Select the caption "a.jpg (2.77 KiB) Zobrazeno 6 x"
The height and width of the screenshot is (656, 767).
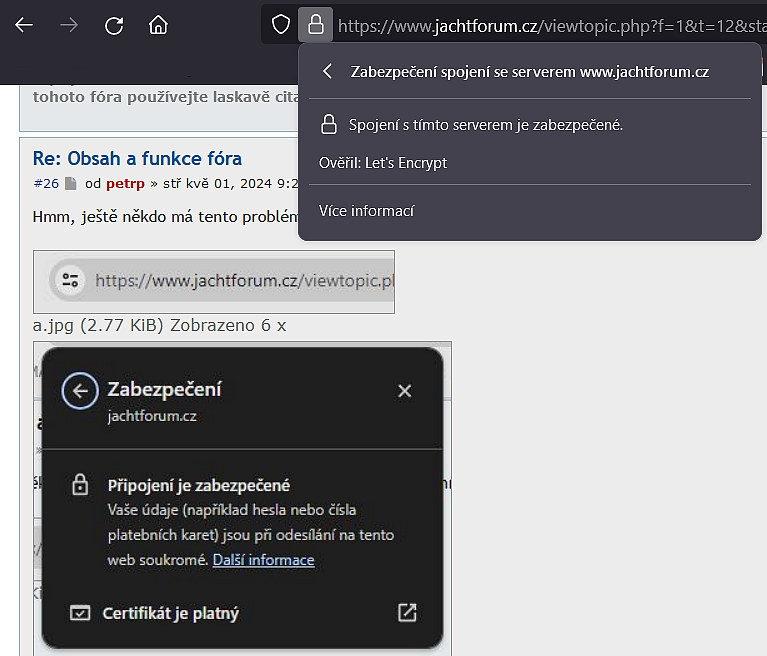(159, 325)
